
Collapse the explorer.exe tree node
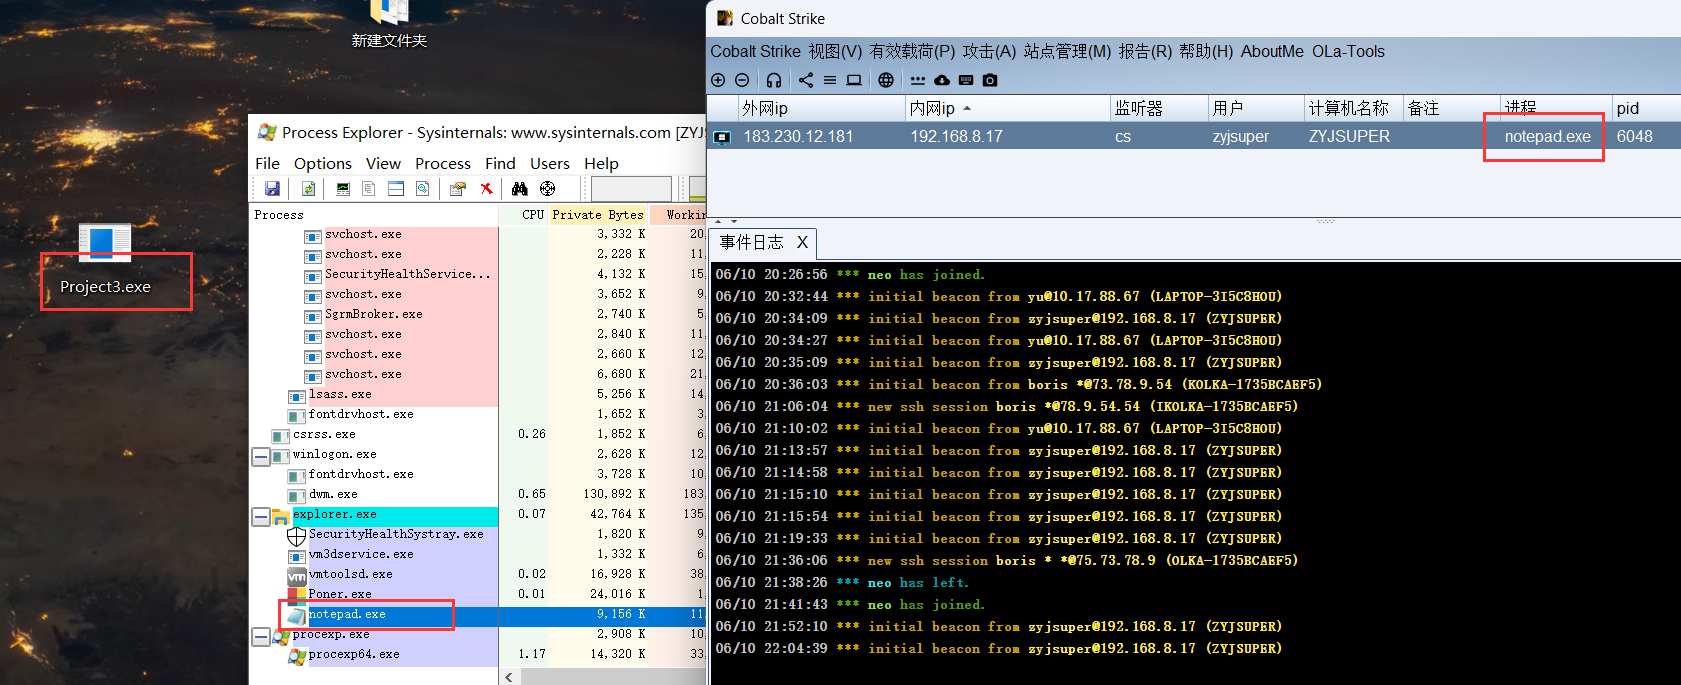260,516
